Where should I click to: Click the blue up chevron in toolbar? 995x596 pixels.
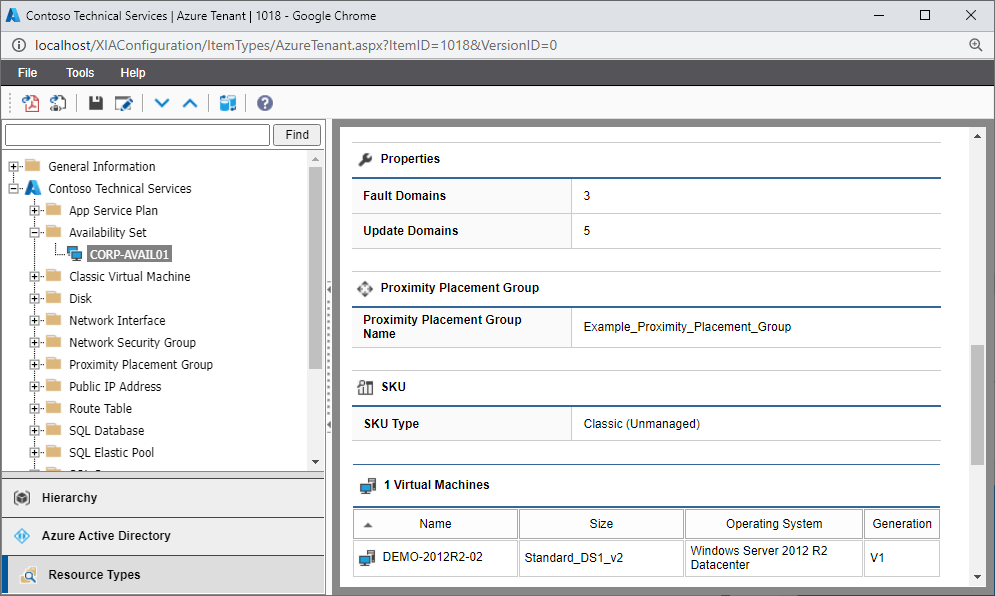tap(190, 103)
